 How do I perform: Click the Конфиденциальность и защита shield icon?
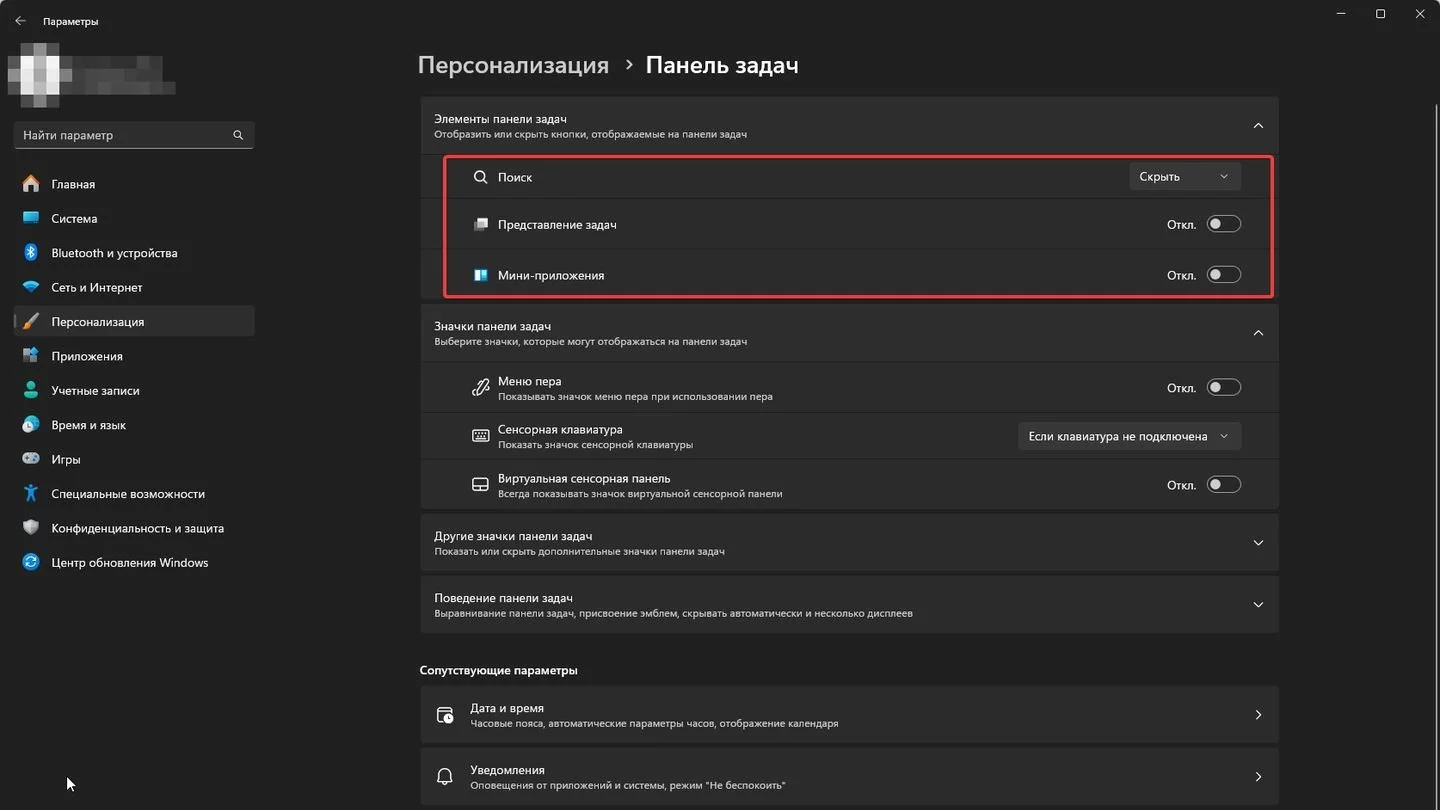click(x=31, y=528)
